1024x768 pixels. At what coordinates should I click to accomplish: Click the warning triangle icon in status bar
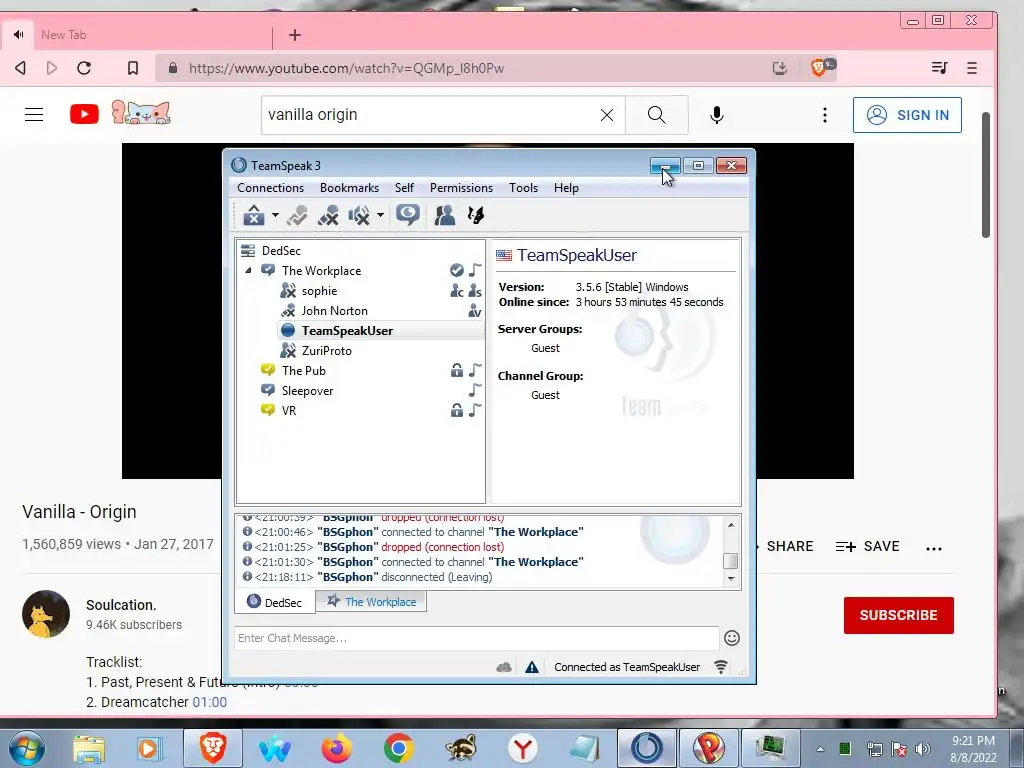pyautogui.click(x=532, y=667)
